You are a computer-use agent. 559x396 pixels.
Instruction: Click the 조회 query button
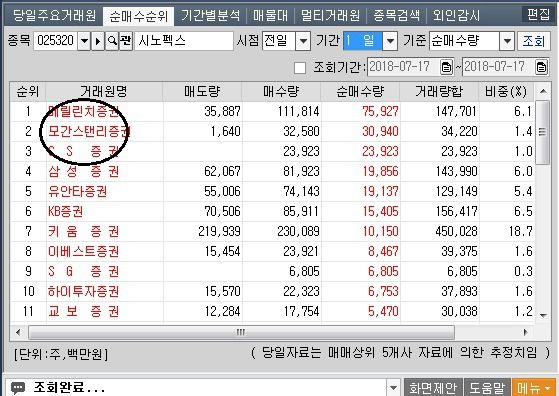point(534,41)
